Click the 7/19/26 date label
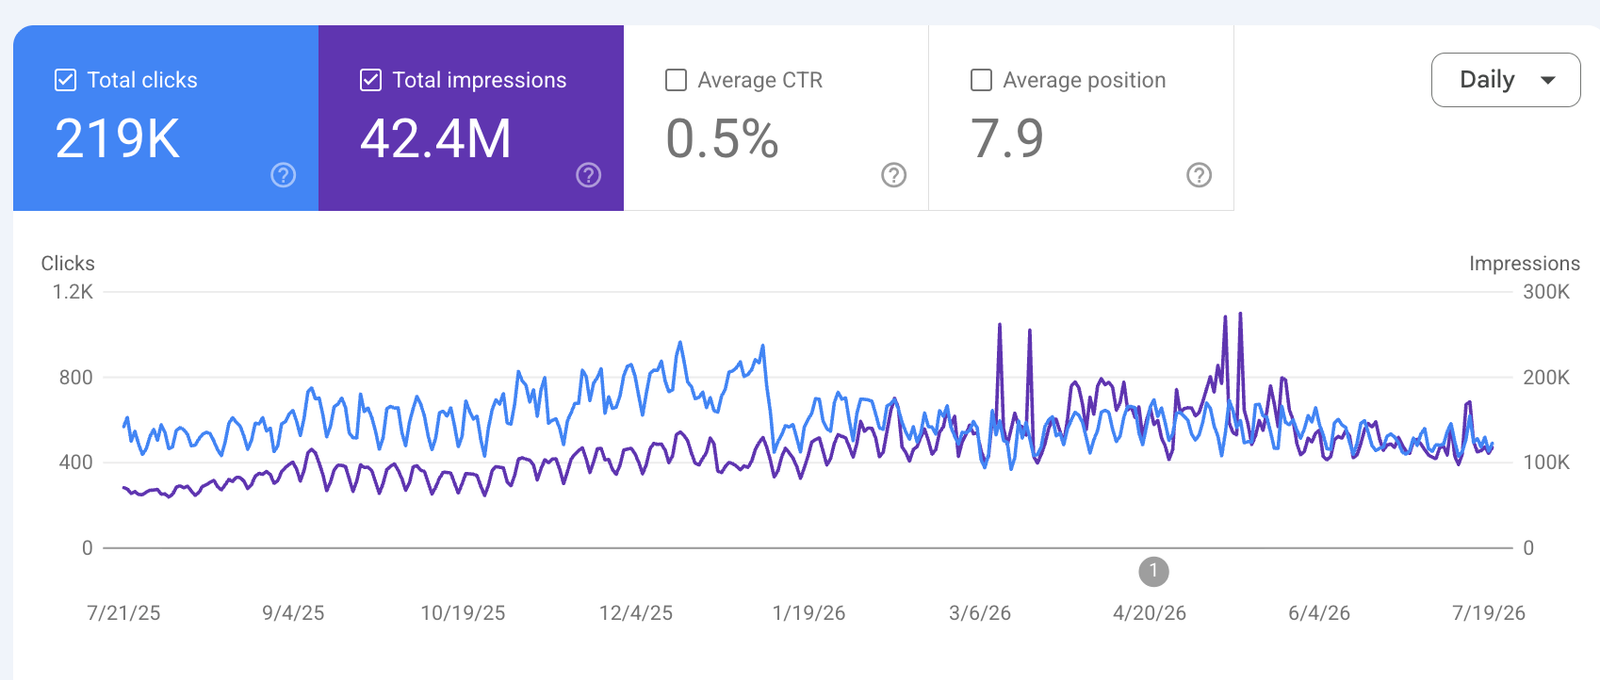This screenshot has height=680, width=1600. [x=1489, y=613]
